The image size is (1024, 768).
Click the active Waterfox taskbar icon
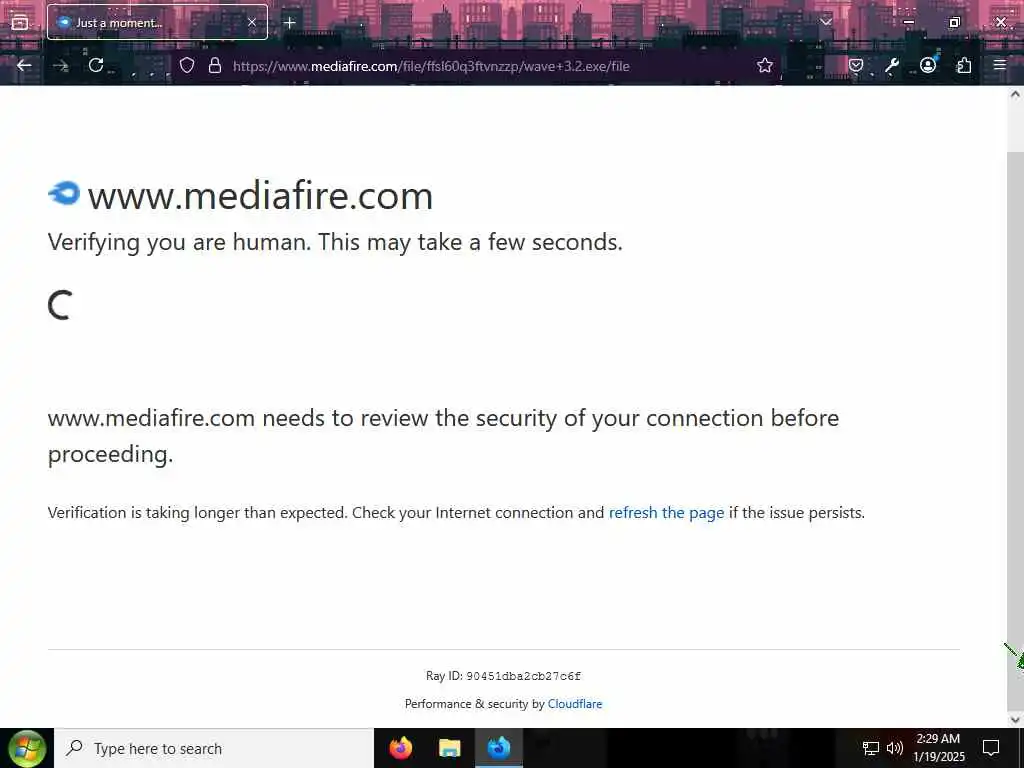[498, 748]
